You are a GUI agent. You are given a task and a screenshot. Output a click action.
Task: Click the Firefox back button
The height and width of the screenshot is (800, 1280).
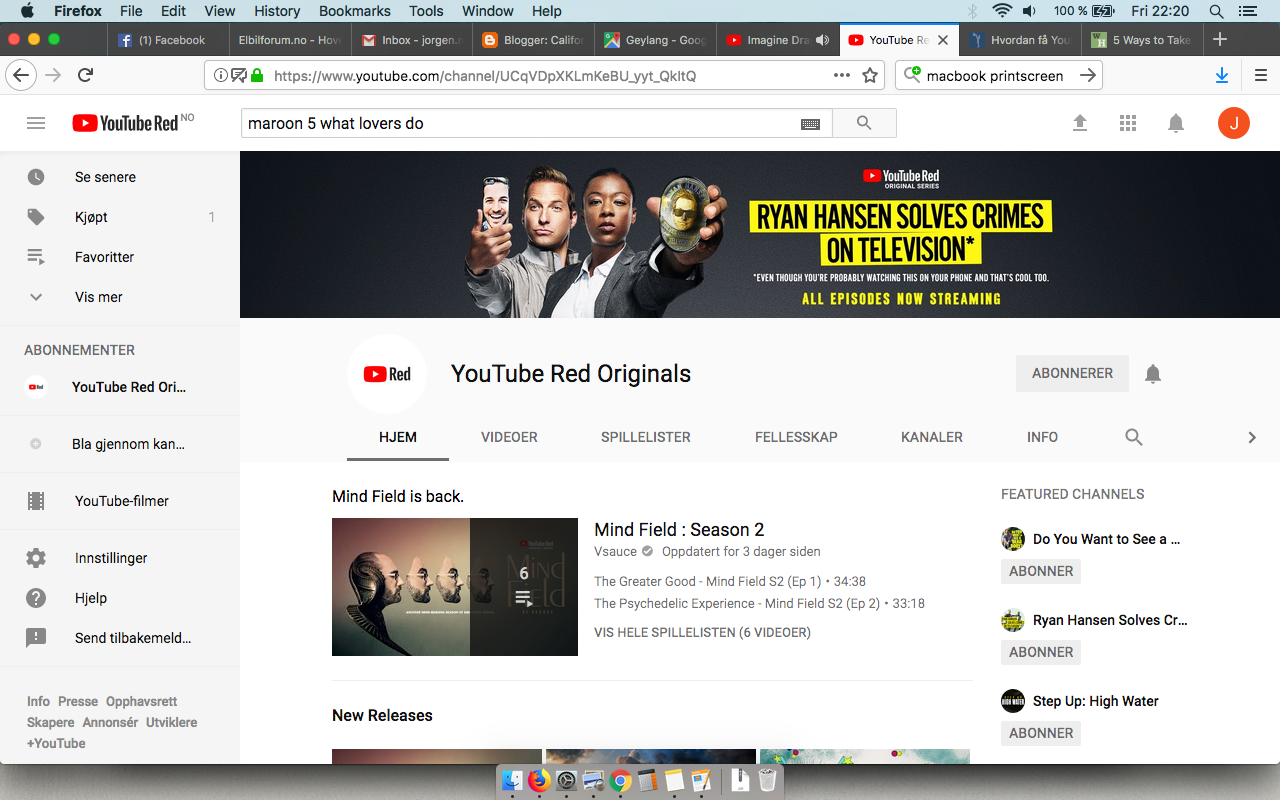[x=21, y=75]
